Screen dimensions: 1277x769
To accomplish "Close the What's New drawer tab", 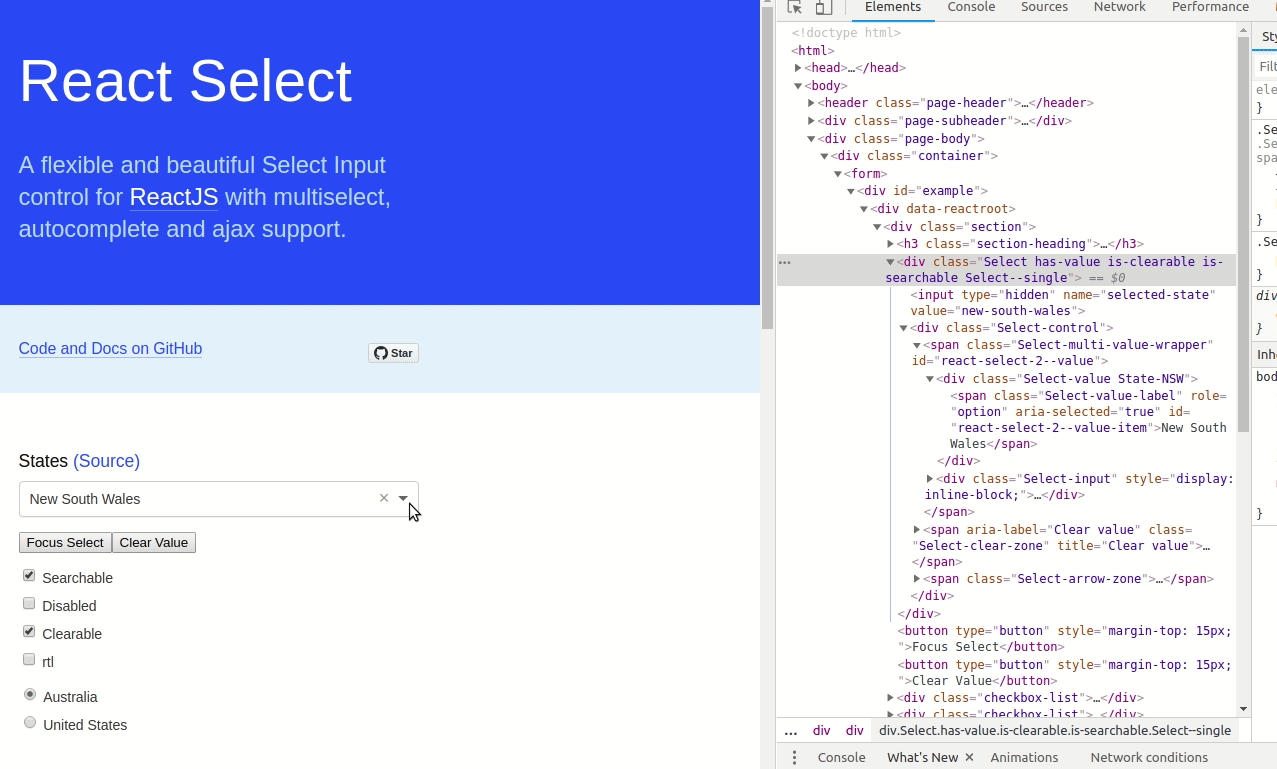I will click(969, 757).
